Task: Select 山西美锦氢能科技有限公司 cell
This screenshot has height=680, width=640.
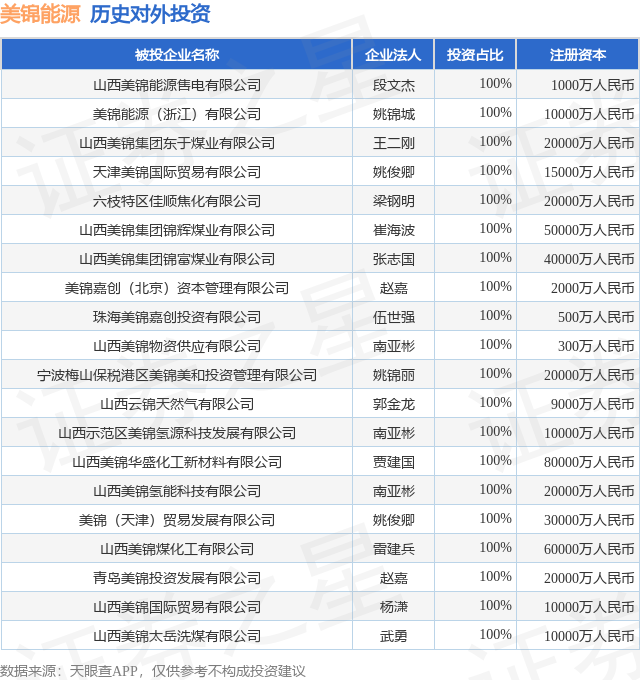Action: 177,491
